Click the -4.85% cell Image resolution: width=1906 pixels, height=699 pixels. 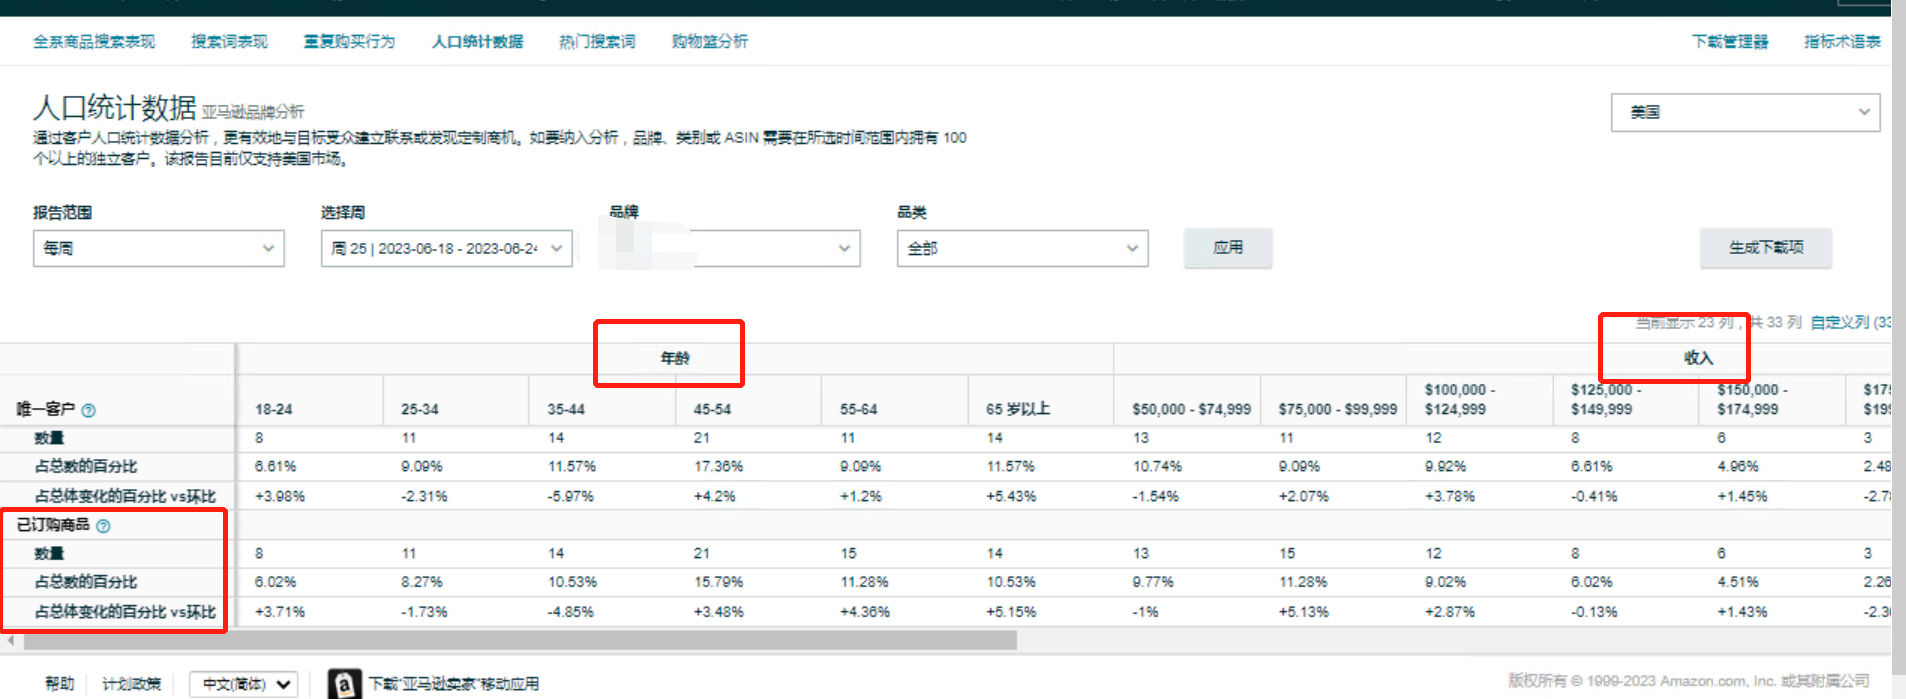[571, 612]
